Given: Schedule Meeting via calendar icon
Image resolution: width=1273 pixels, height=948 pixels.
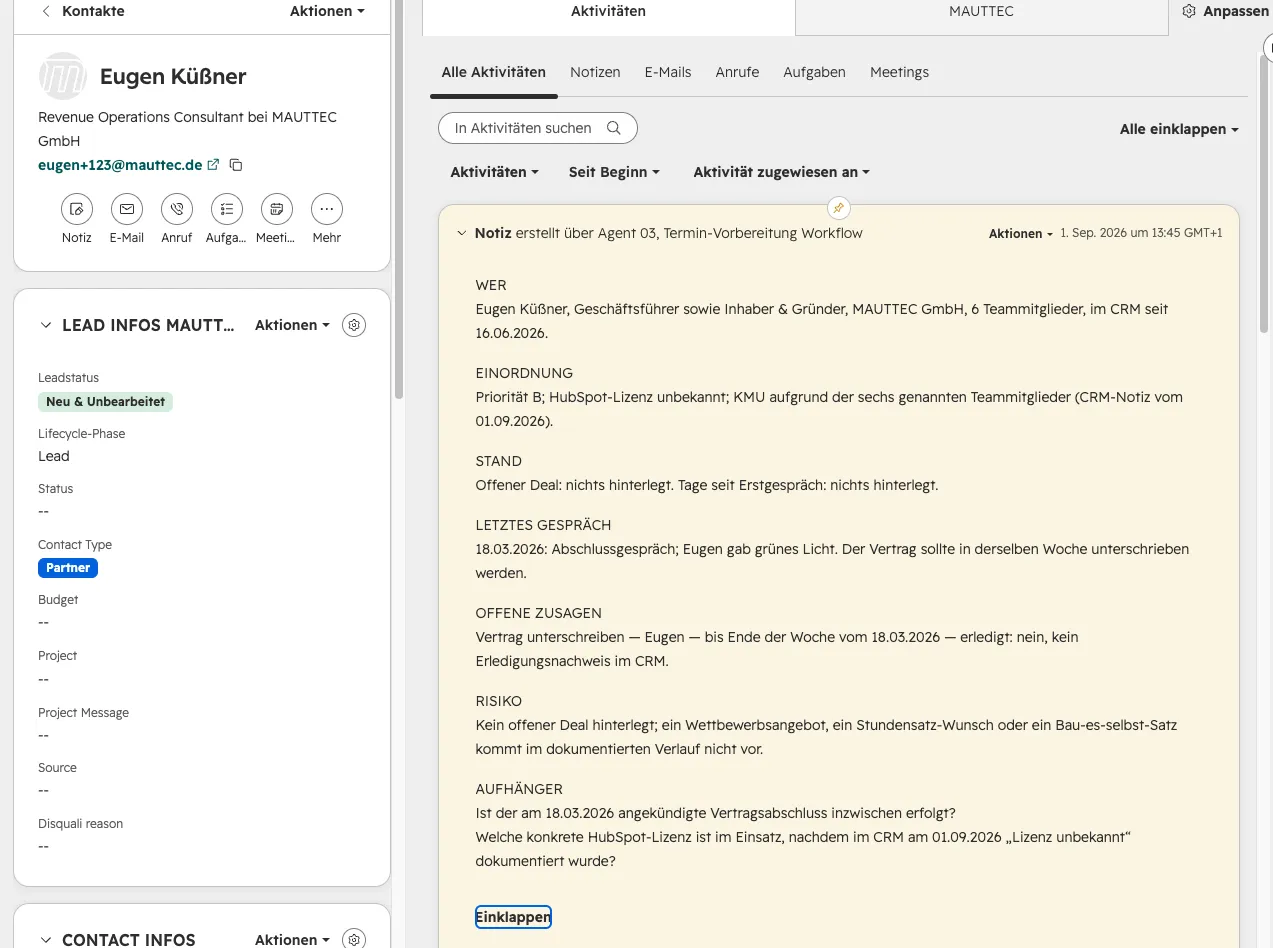Looking at the screenshot, I should point(277,209).
